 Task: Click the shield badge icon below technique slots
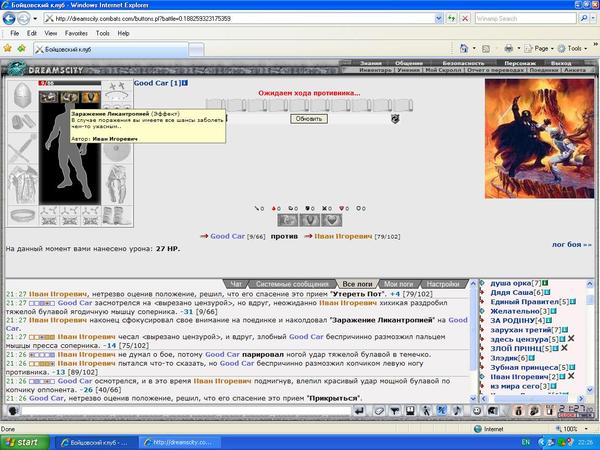395,119
